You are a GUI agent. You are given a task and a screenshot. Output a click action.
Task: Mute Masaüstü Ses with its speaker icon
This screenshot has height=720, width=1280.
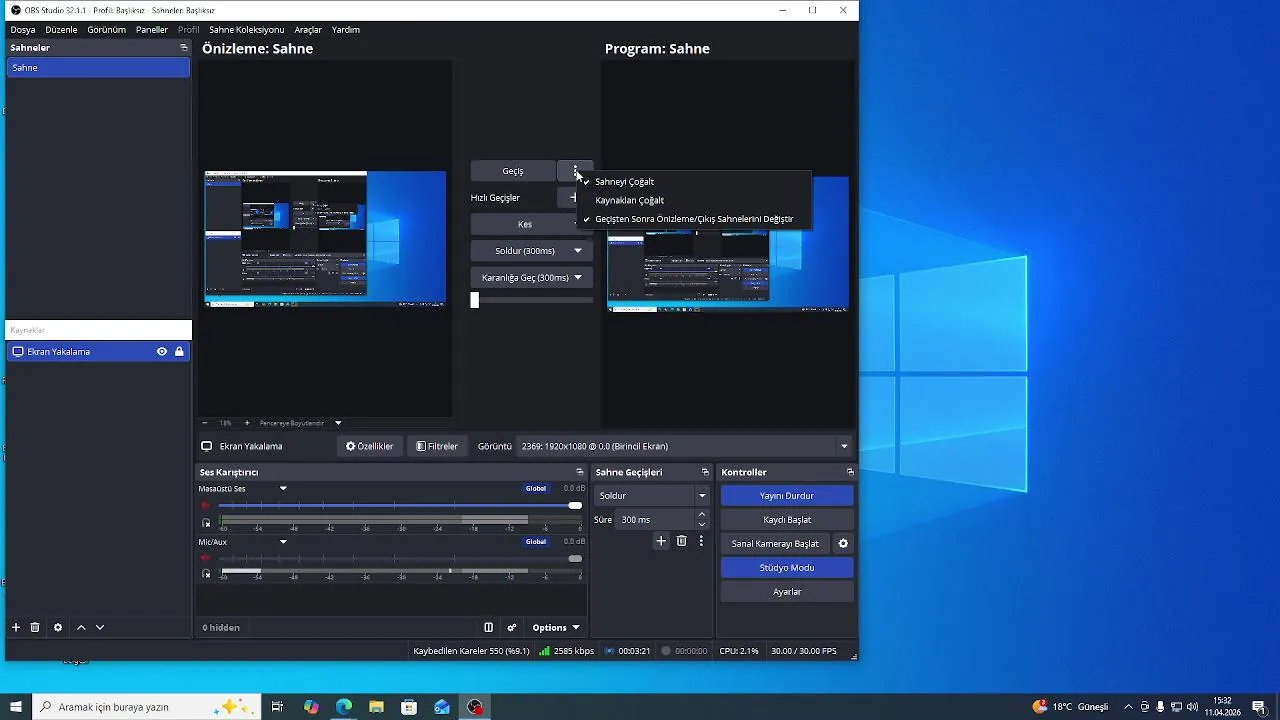(x=206, y=505)
